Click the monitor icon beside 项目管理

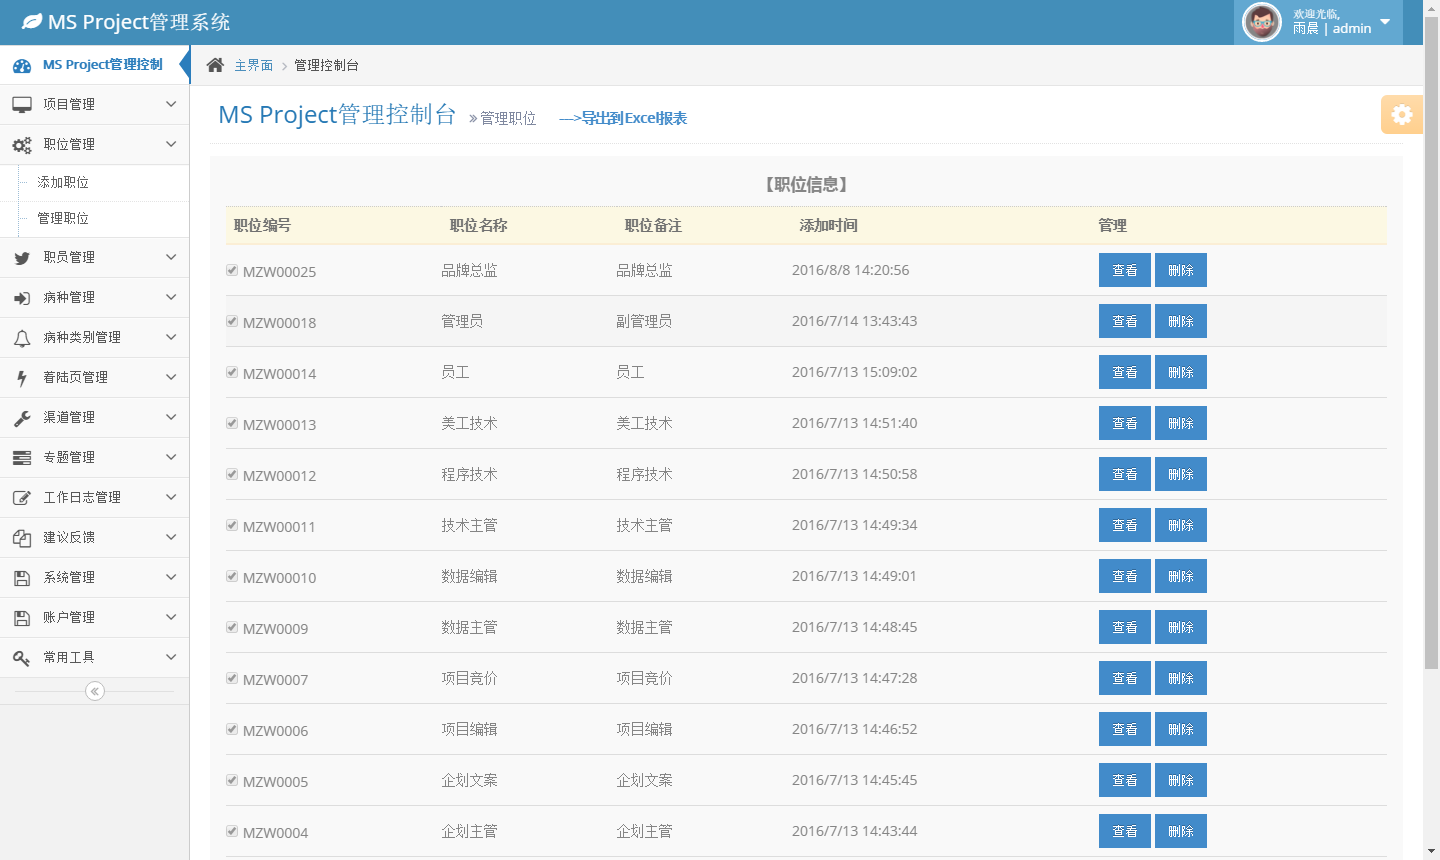click(22, 105)
